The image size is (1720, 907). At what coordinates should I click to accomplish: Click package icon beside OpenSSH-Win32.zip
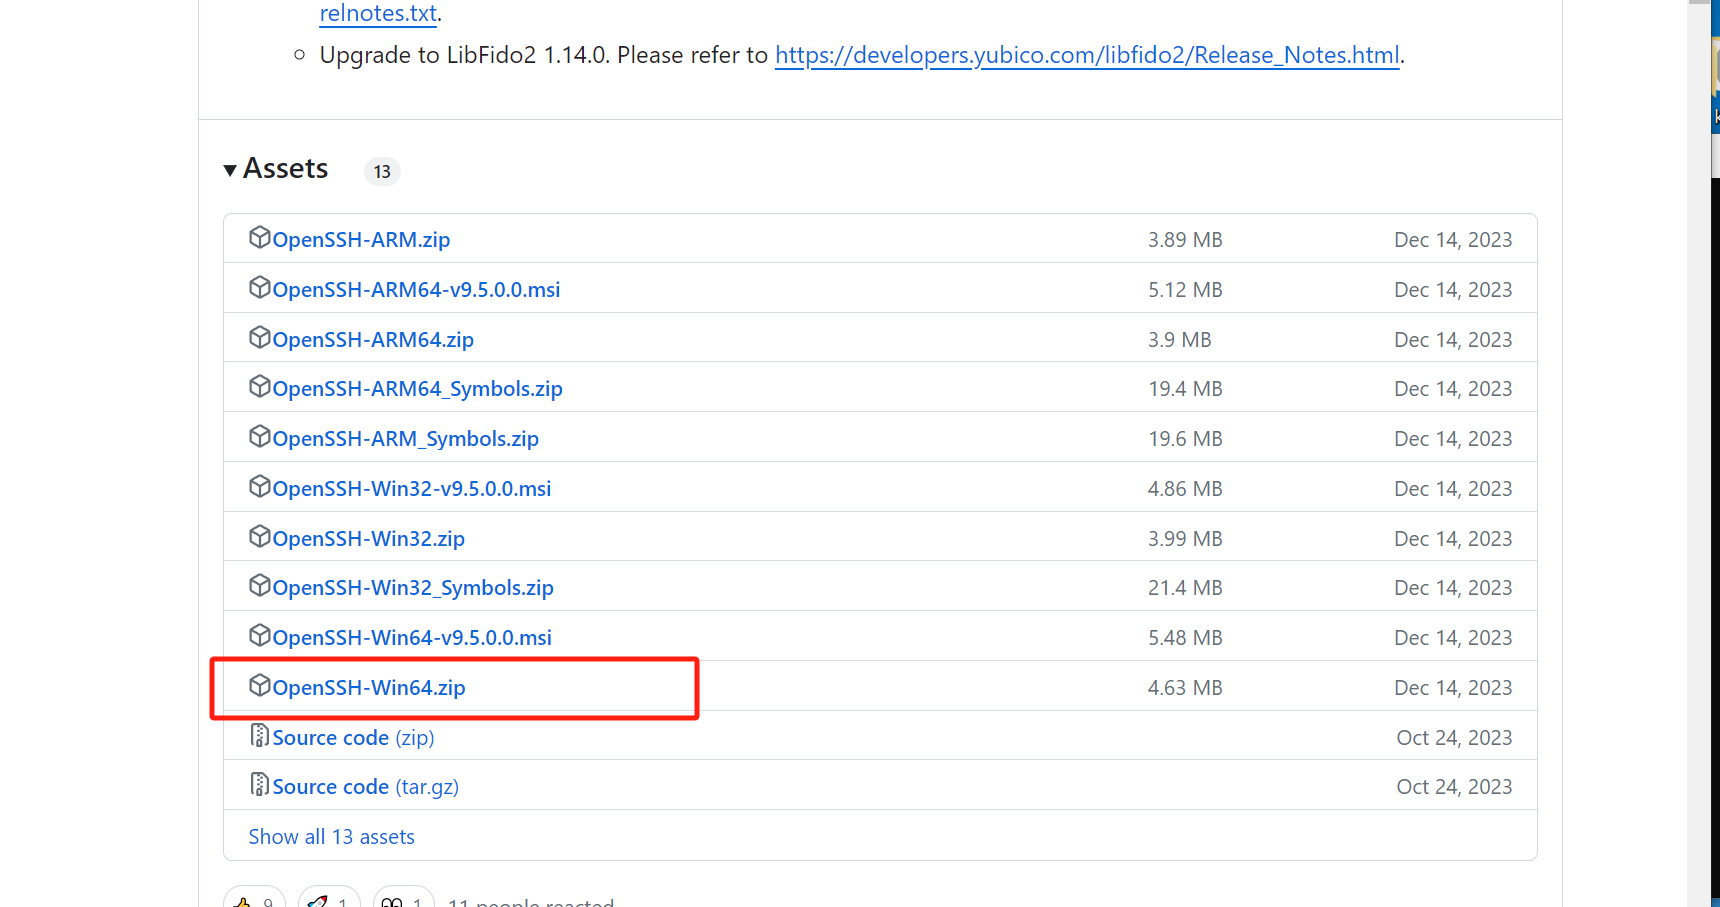pyautogui.click(x=260, y=537)
